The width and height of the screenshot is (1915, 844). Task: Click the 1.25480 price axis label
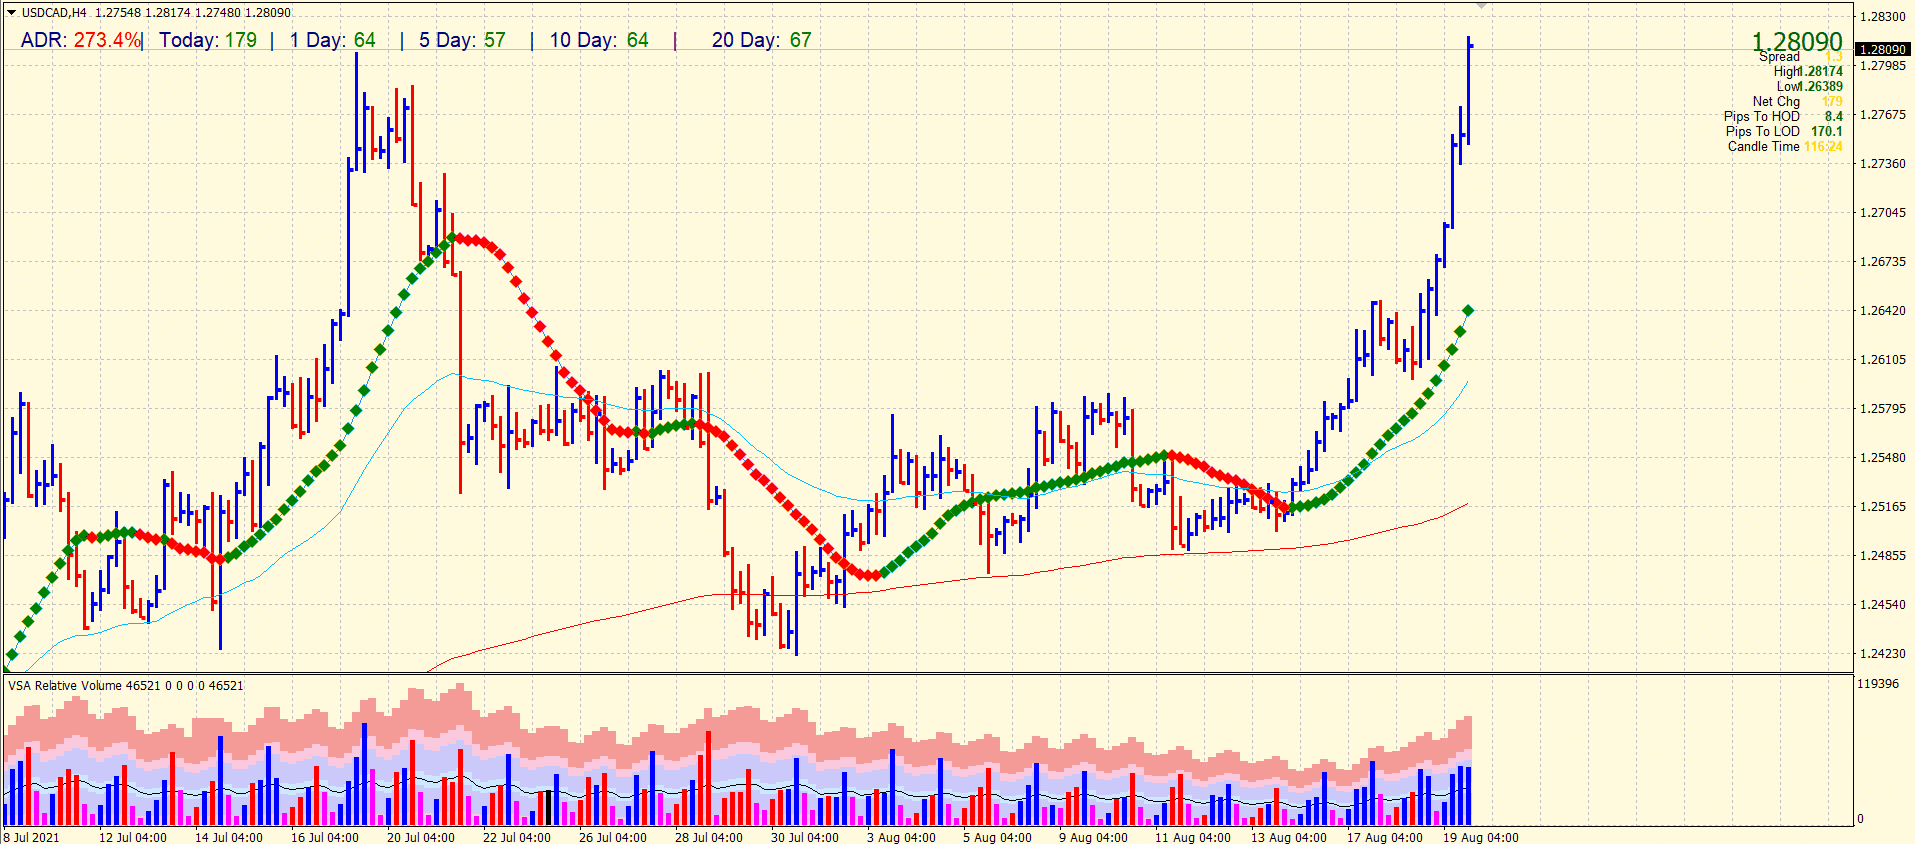pyautogui.click(x=1882, y=457)
